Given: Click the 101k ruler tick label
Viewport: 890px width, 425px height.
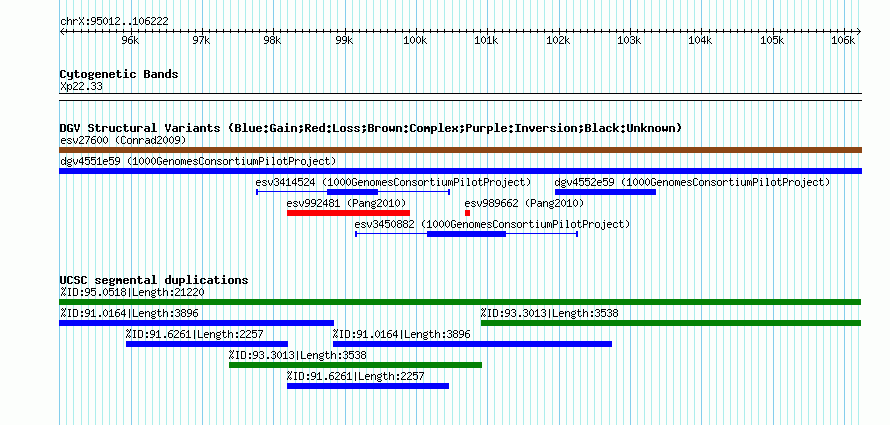Looking at the screenshot, I should point(486,41).
